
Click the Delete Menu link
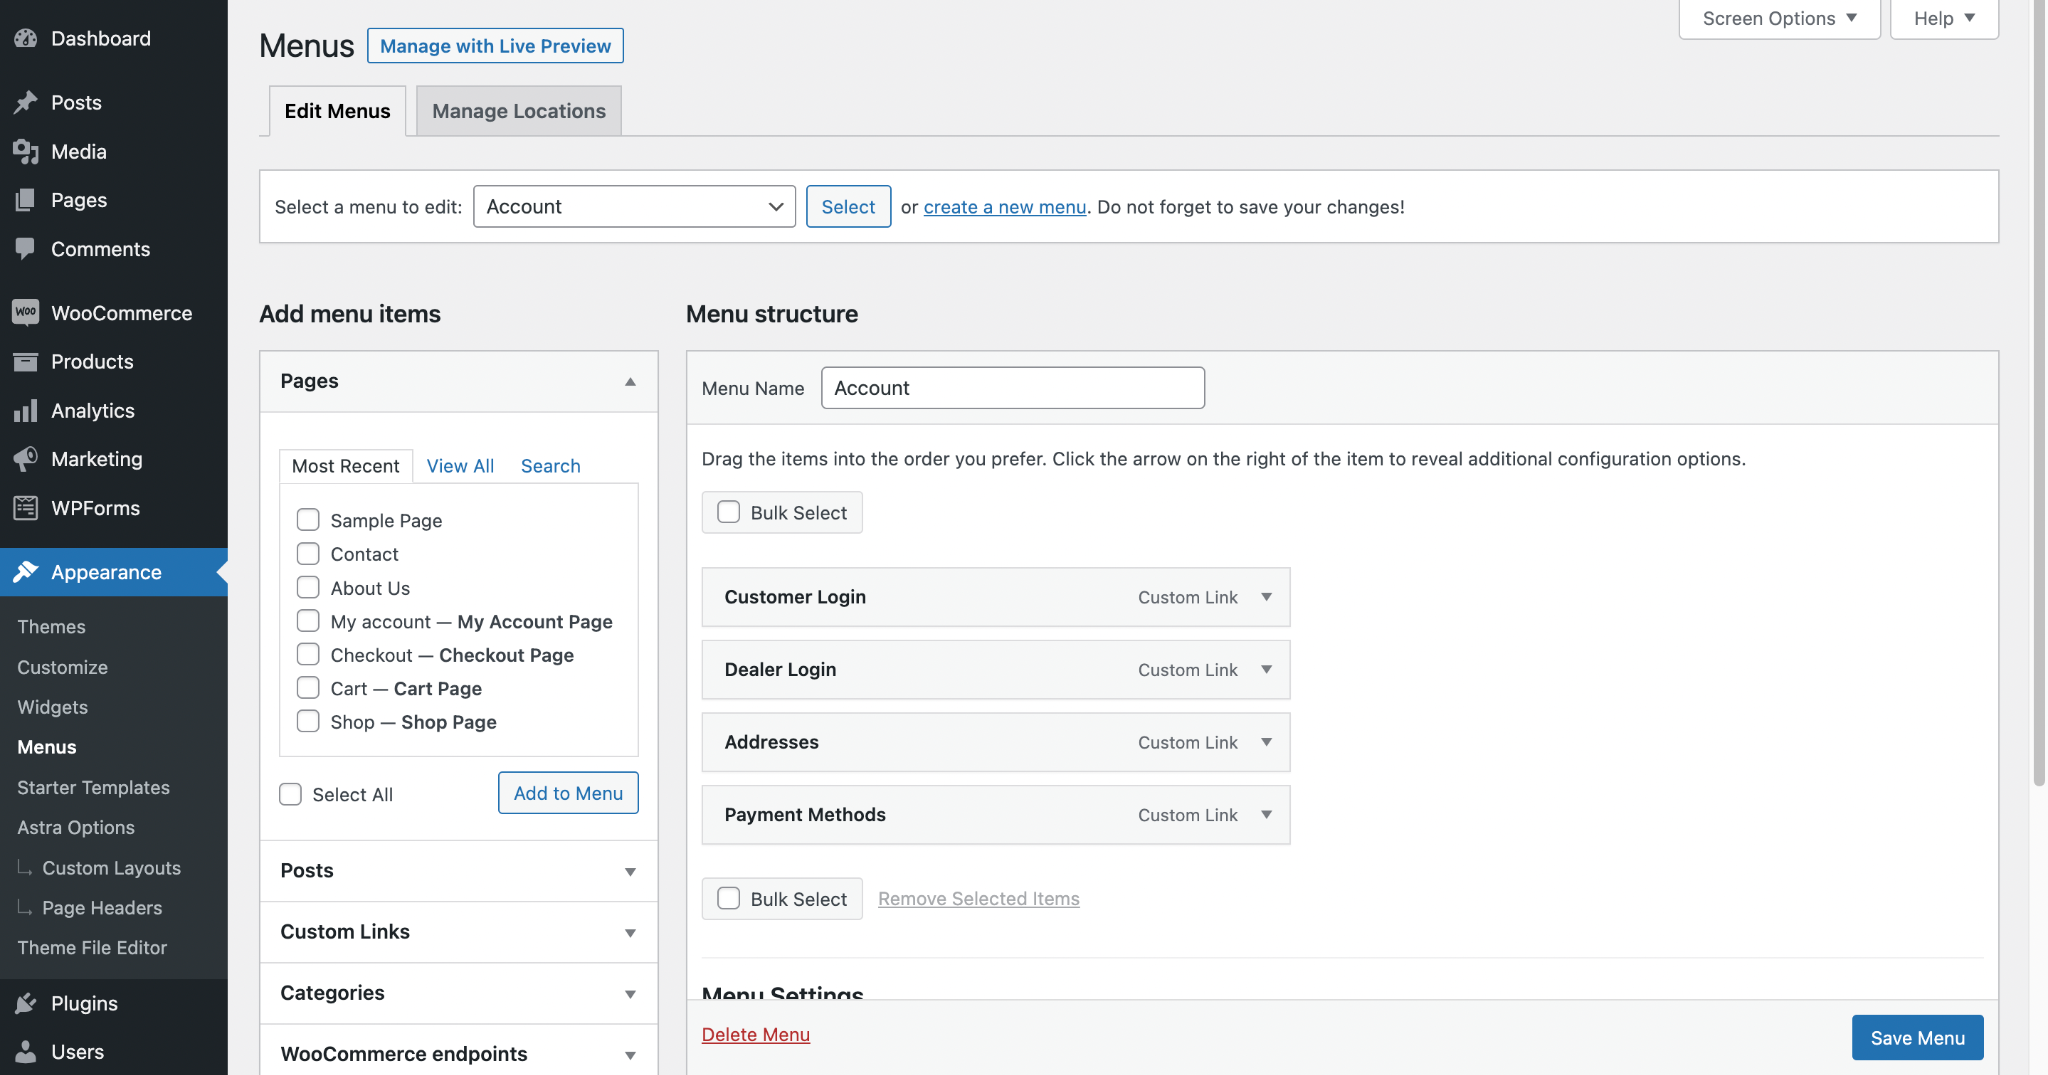[755, 1035]
